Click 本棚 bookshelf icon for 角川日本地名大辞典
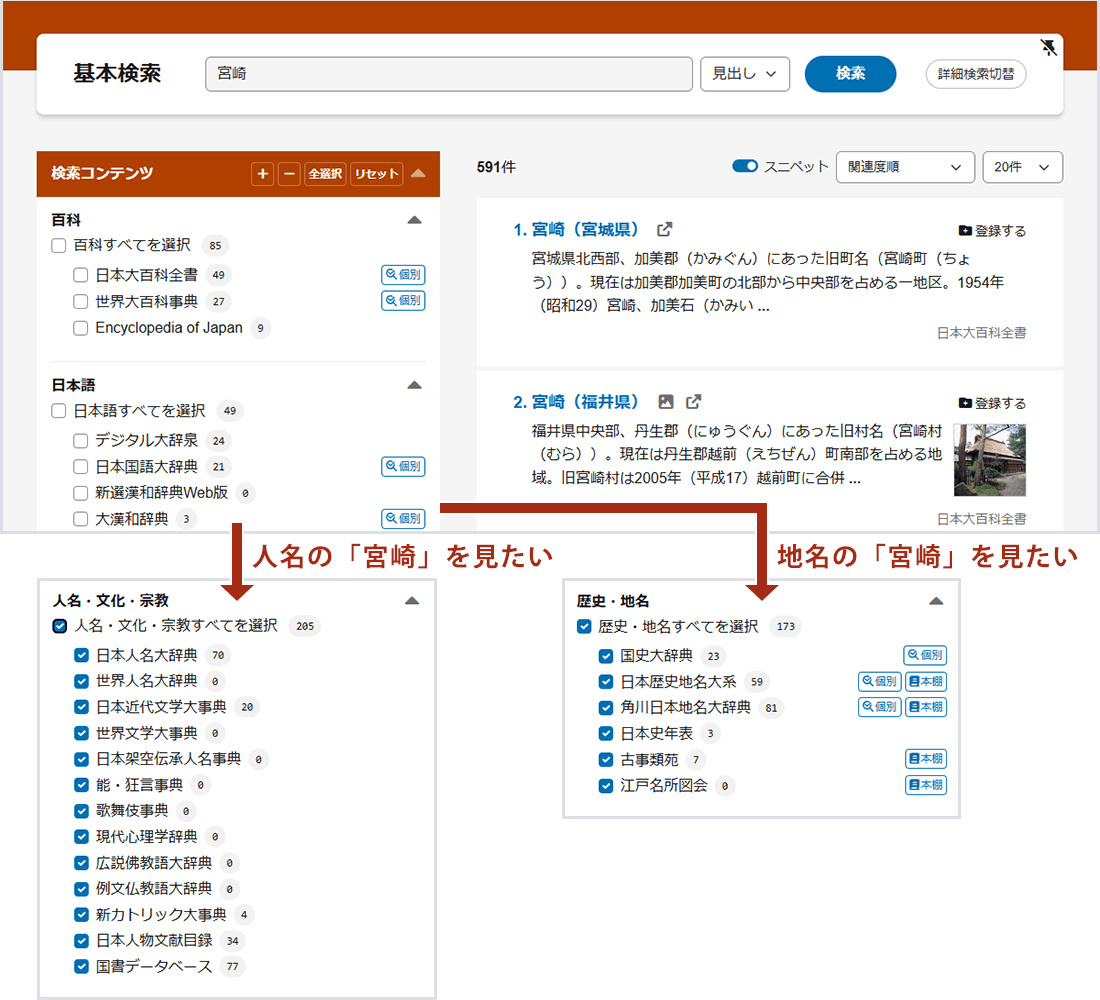1100x1000 pixels. point(926,707)
